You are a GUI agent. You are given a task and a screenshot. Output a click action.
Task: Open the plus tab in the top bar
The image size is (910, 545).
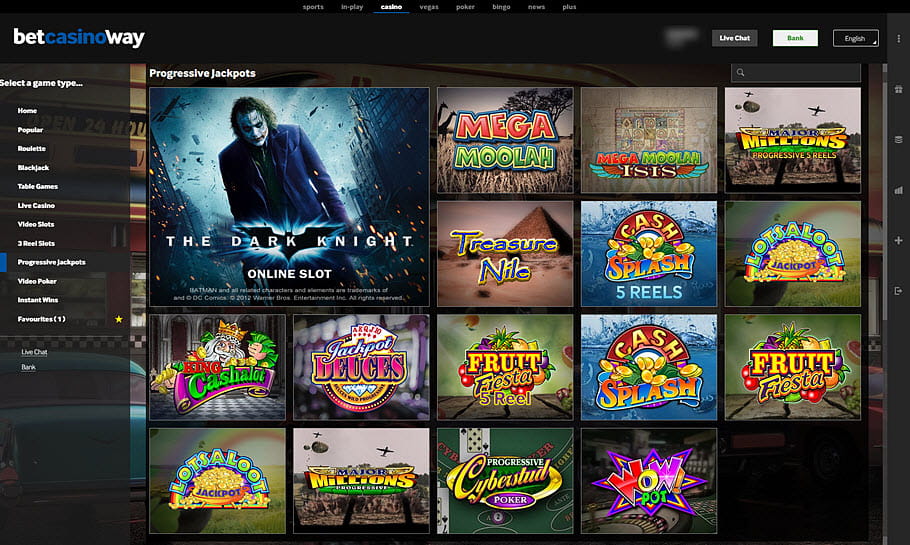click(569, 7)
